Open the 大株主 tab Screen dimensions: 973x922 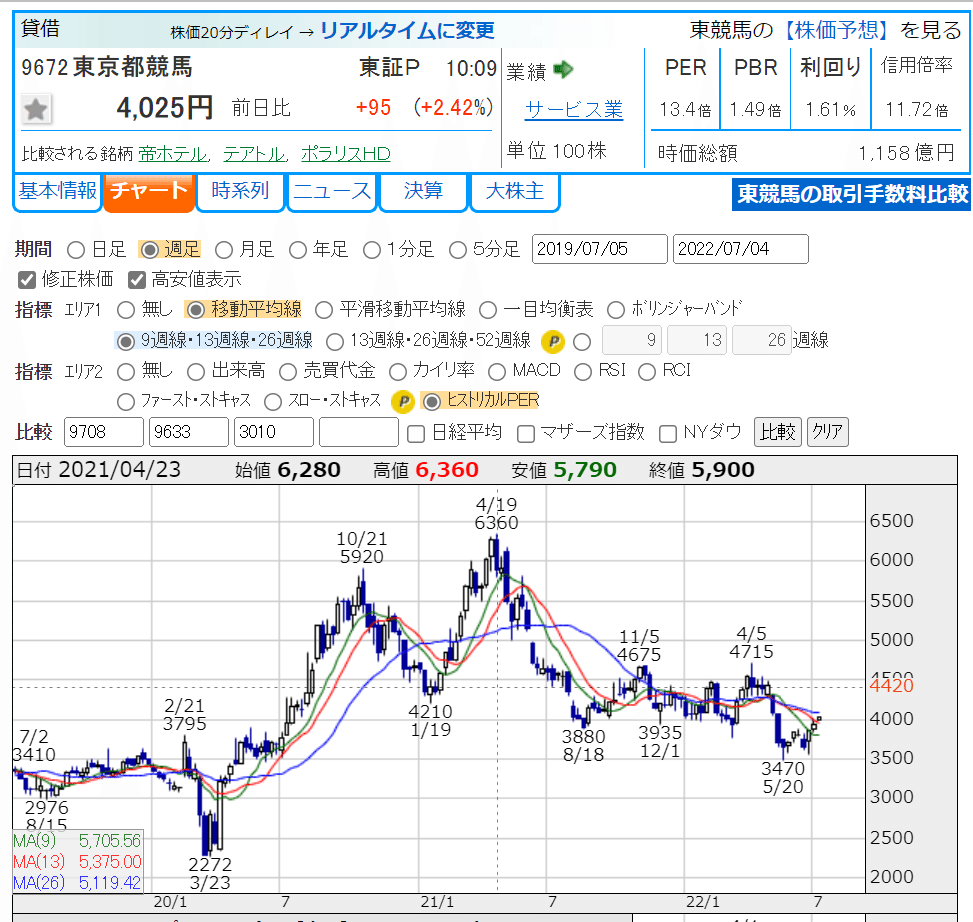[515, 192]
